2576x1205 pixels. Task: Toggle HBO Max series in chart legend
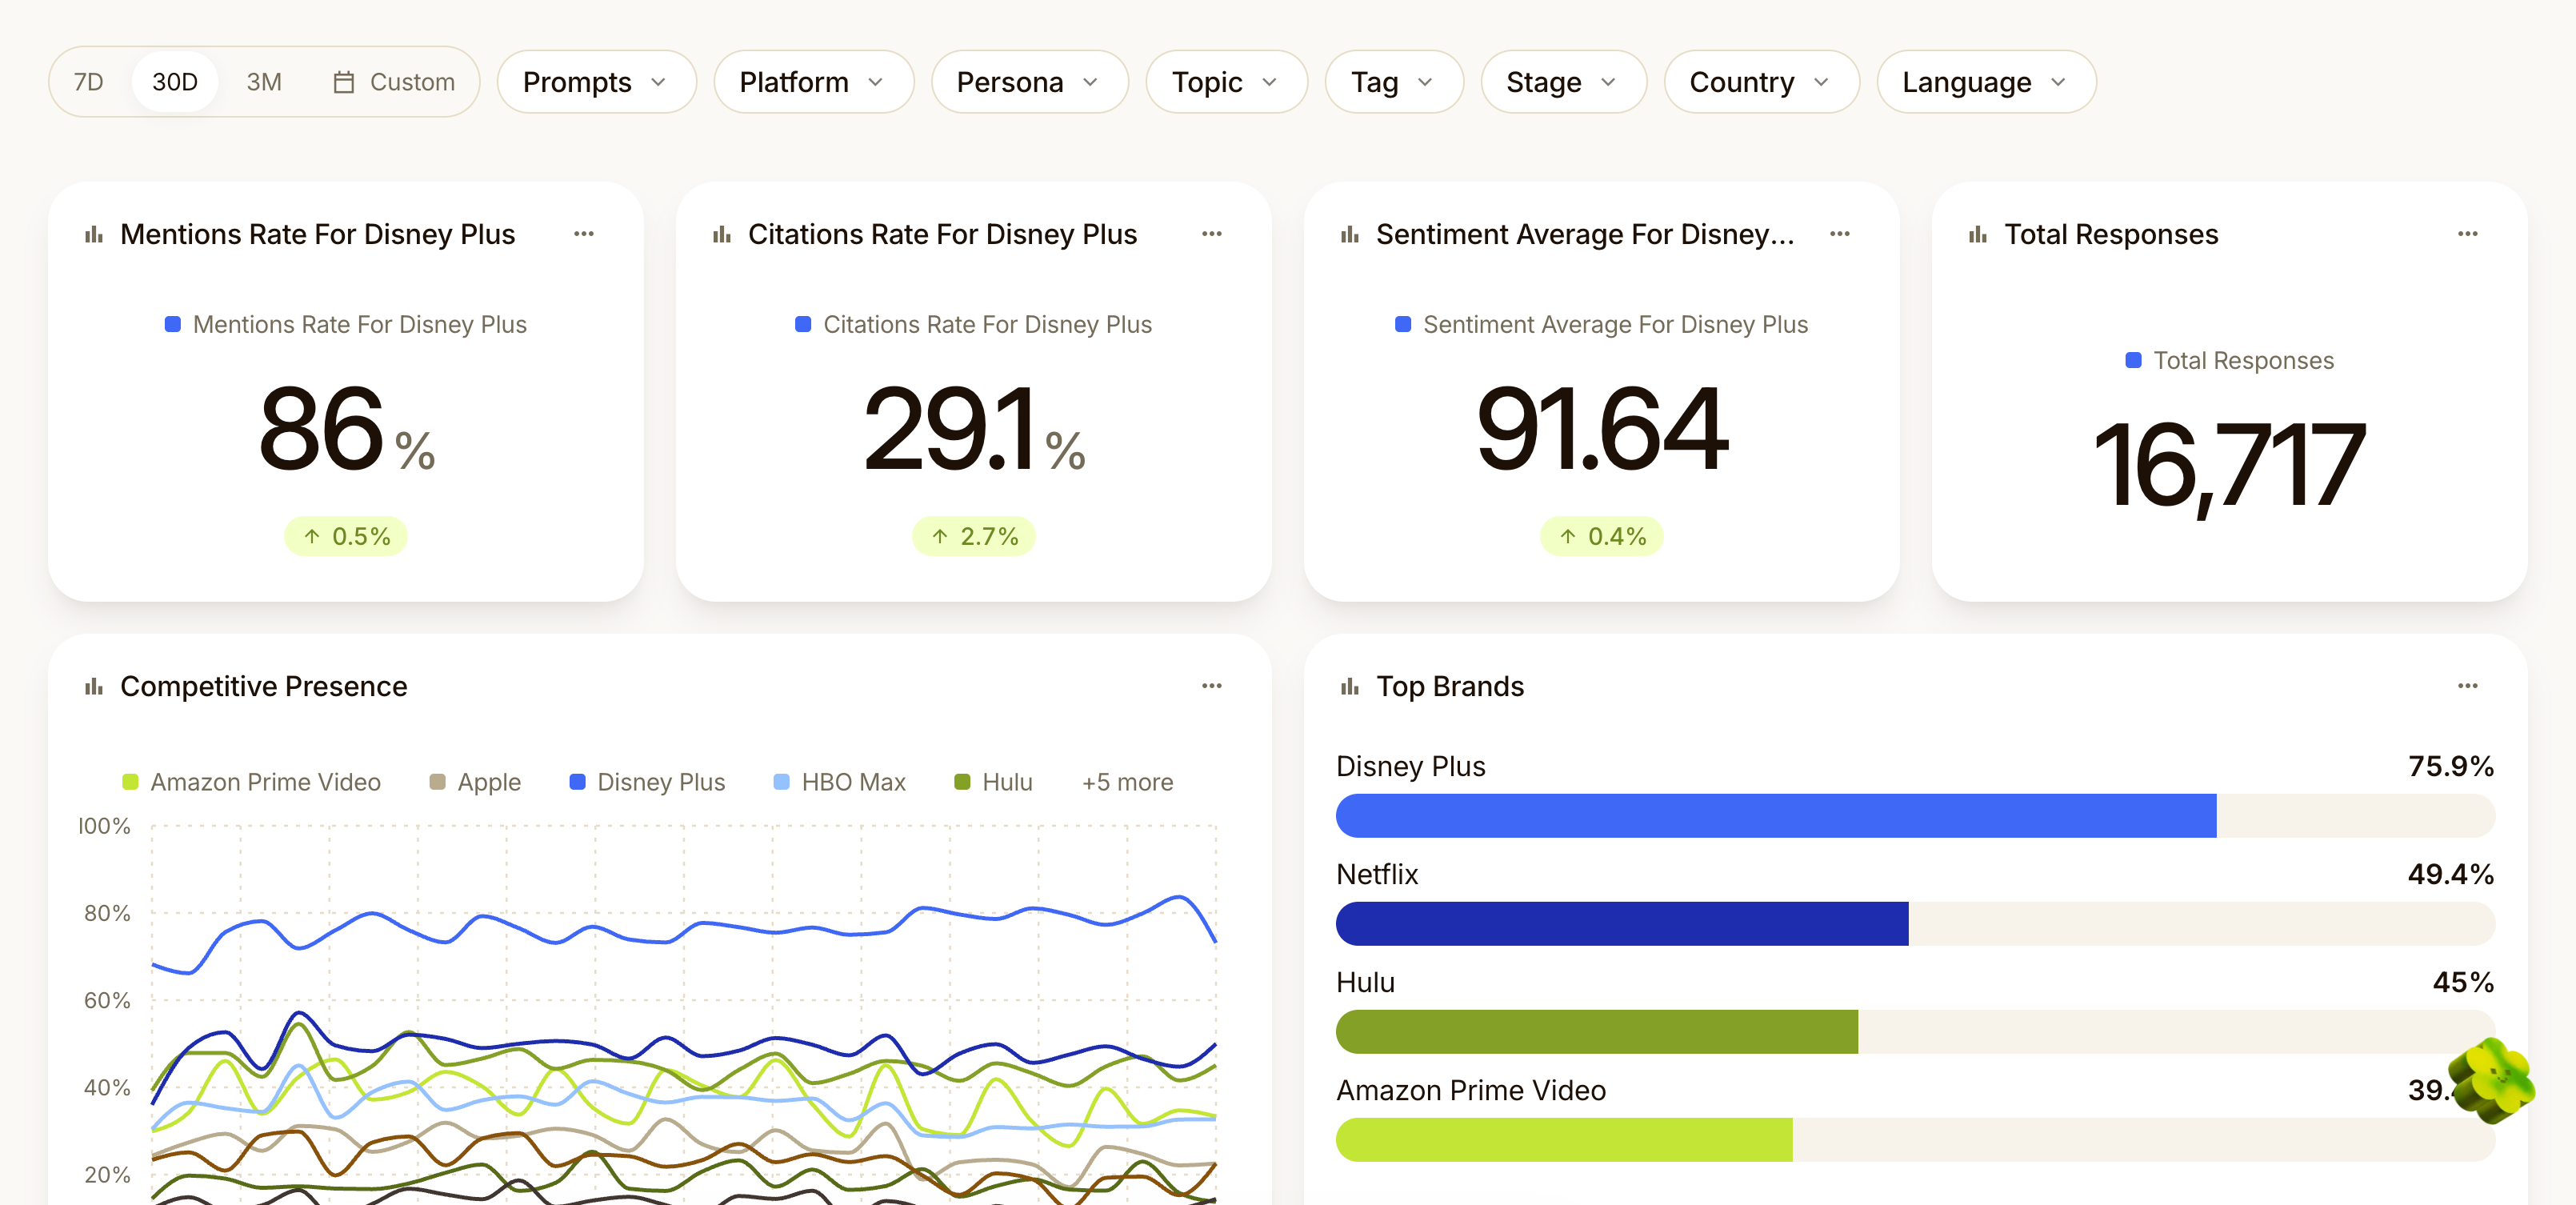click(x=840, y=782)
